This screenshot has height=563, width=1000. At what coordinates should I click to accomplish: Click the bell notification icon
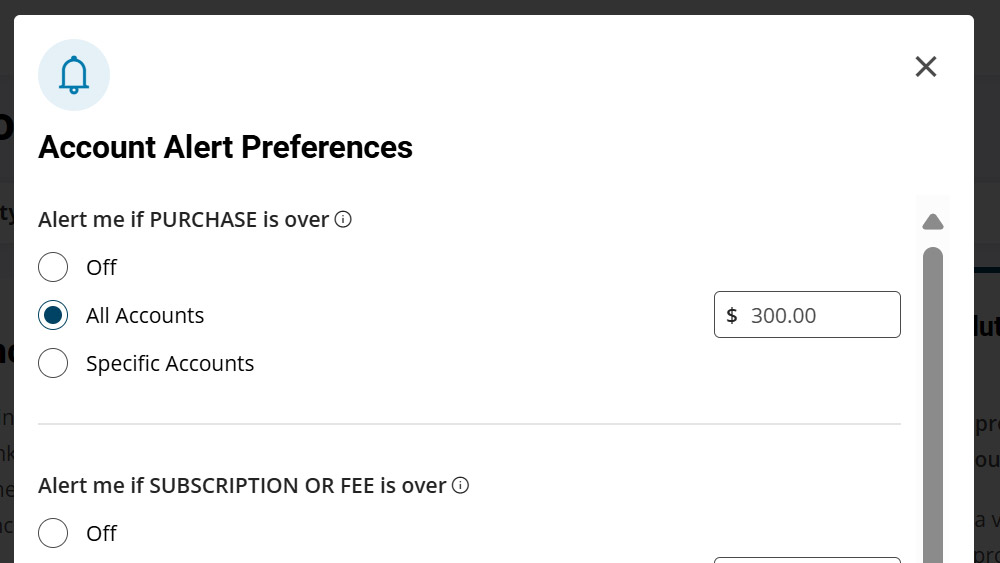pos(74,75)
